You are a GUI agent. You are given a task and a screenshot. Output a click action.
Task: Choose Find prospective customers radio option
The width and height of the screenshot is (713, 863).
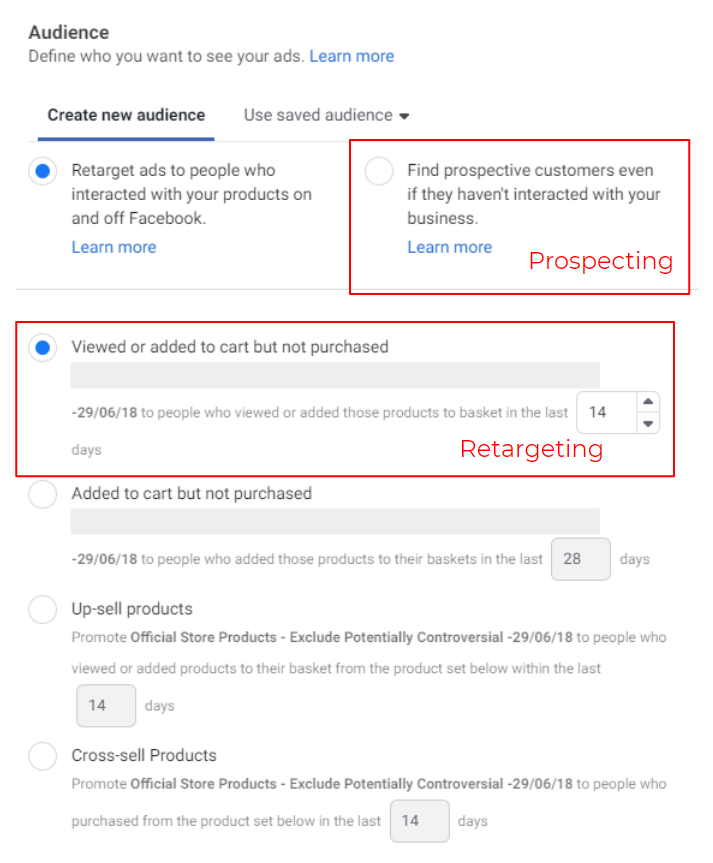click(379, 172)
